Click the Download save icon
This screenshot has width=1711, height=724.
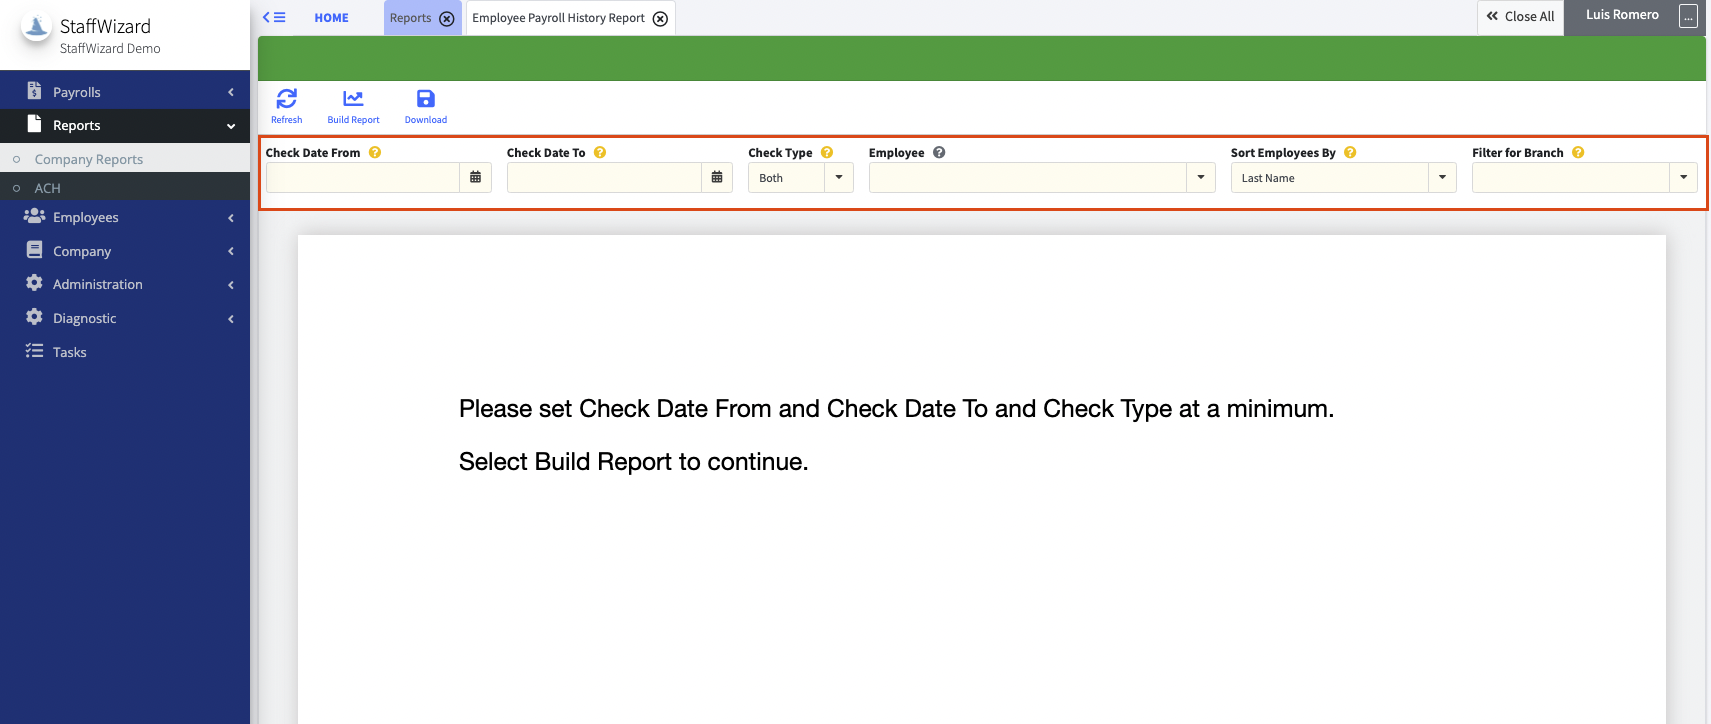pos(425,99)
